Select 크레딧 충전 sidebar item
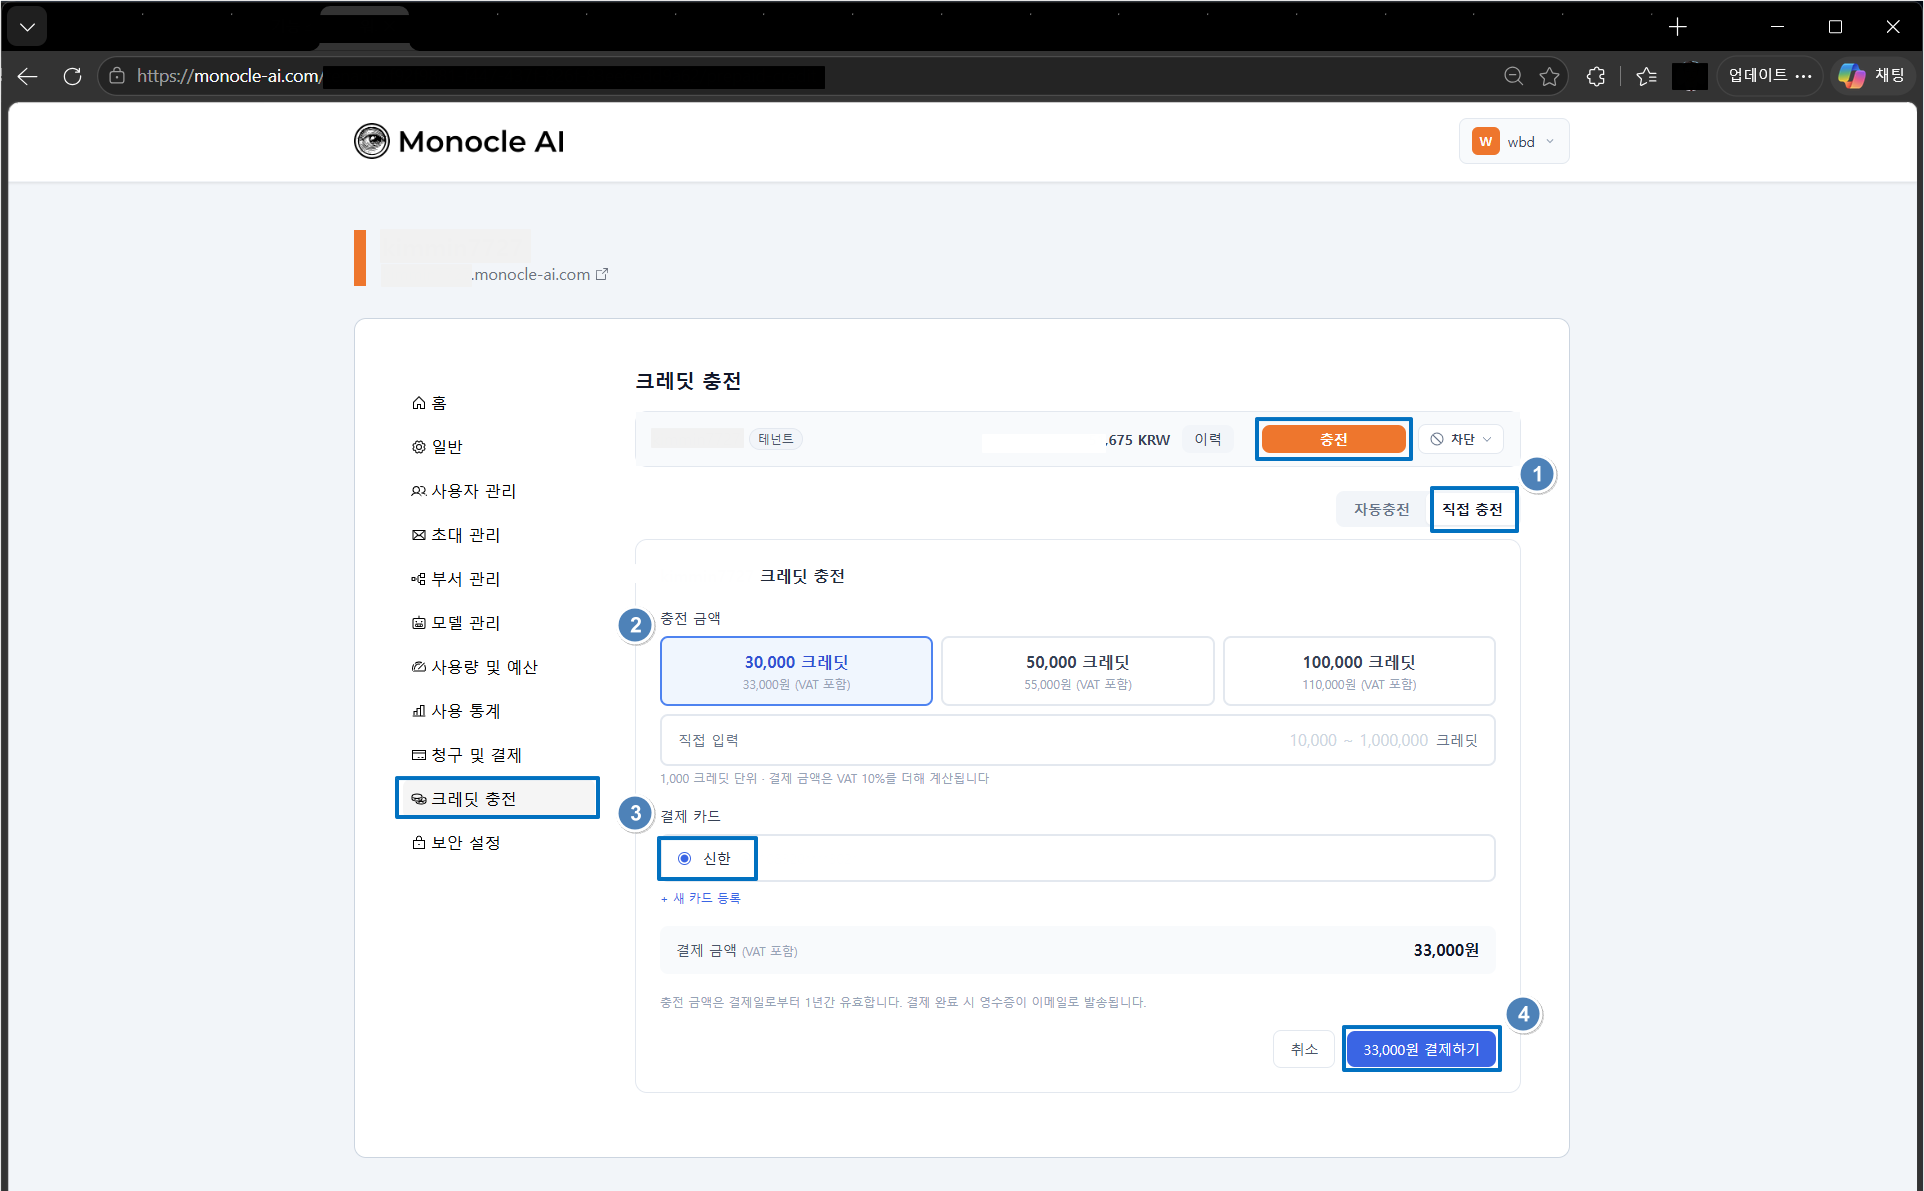This screenshot has width=1924, height=1191. tap(497, 798)
